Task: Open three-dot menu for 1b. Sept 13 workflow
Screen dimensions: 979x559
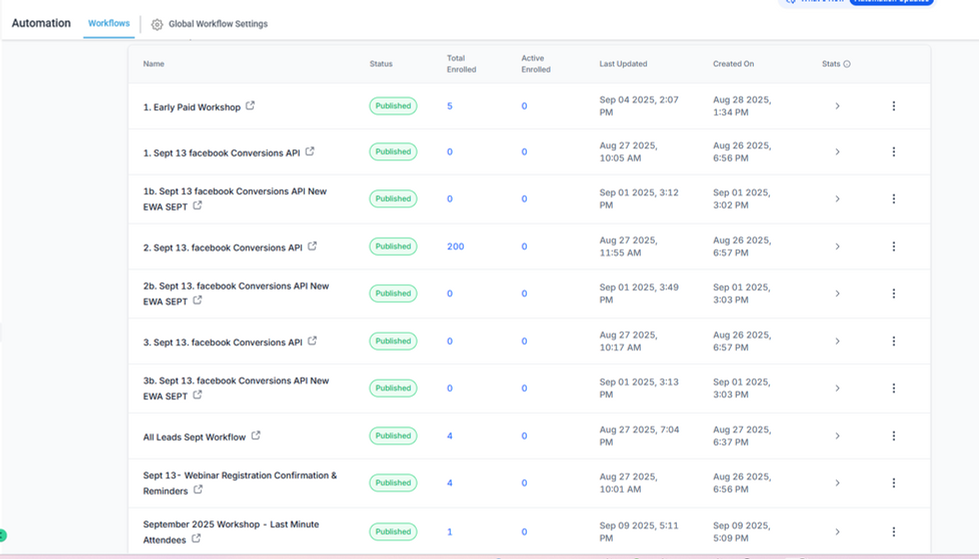Action: click(893, 199)
